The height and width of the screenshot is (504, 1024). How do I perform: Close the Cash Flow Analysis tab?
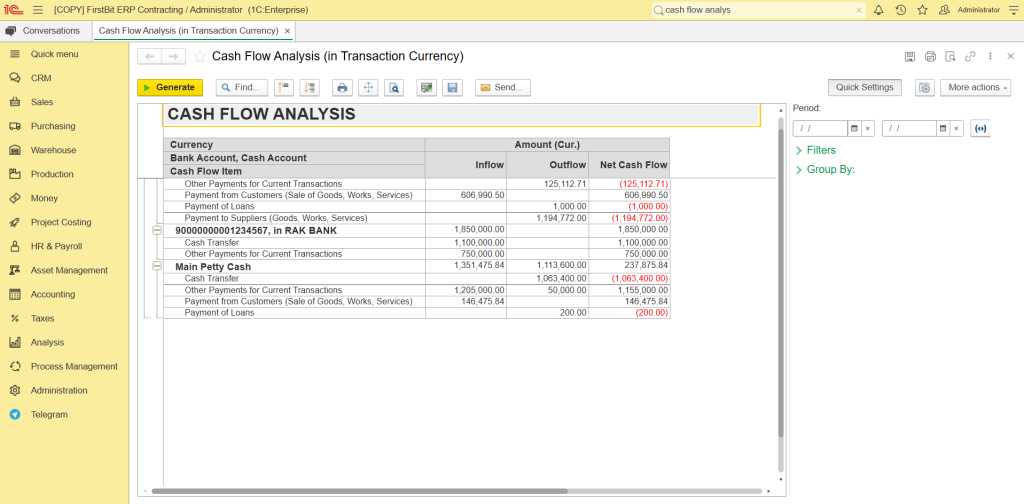(287, 31)
